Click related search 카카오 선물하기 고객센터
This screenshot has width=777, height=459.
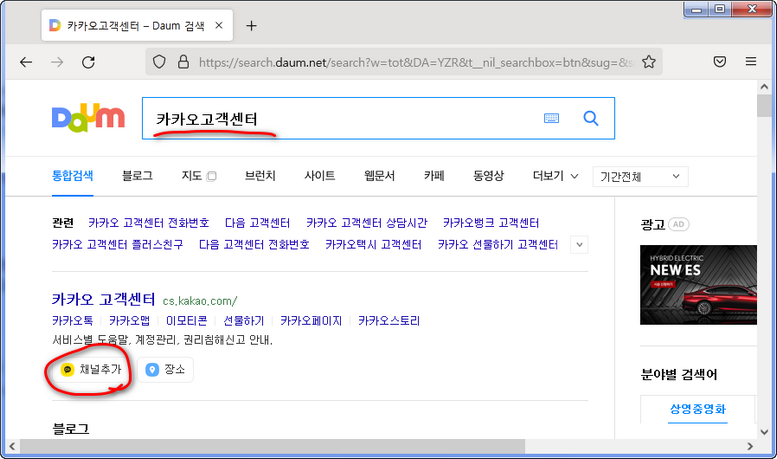(498, 245)
